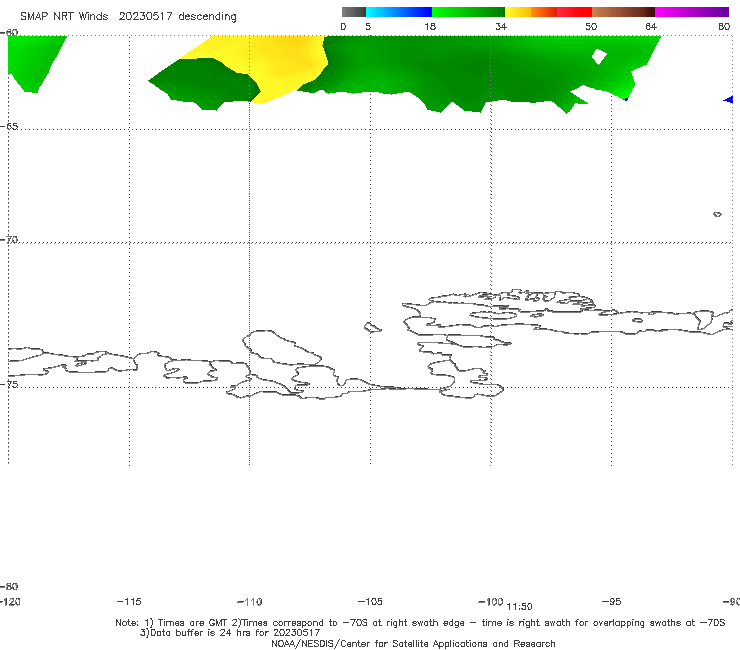This screenshot has height=650, width=740.
Task: Click the latitude label '-65'
Action: pos(9,127)
